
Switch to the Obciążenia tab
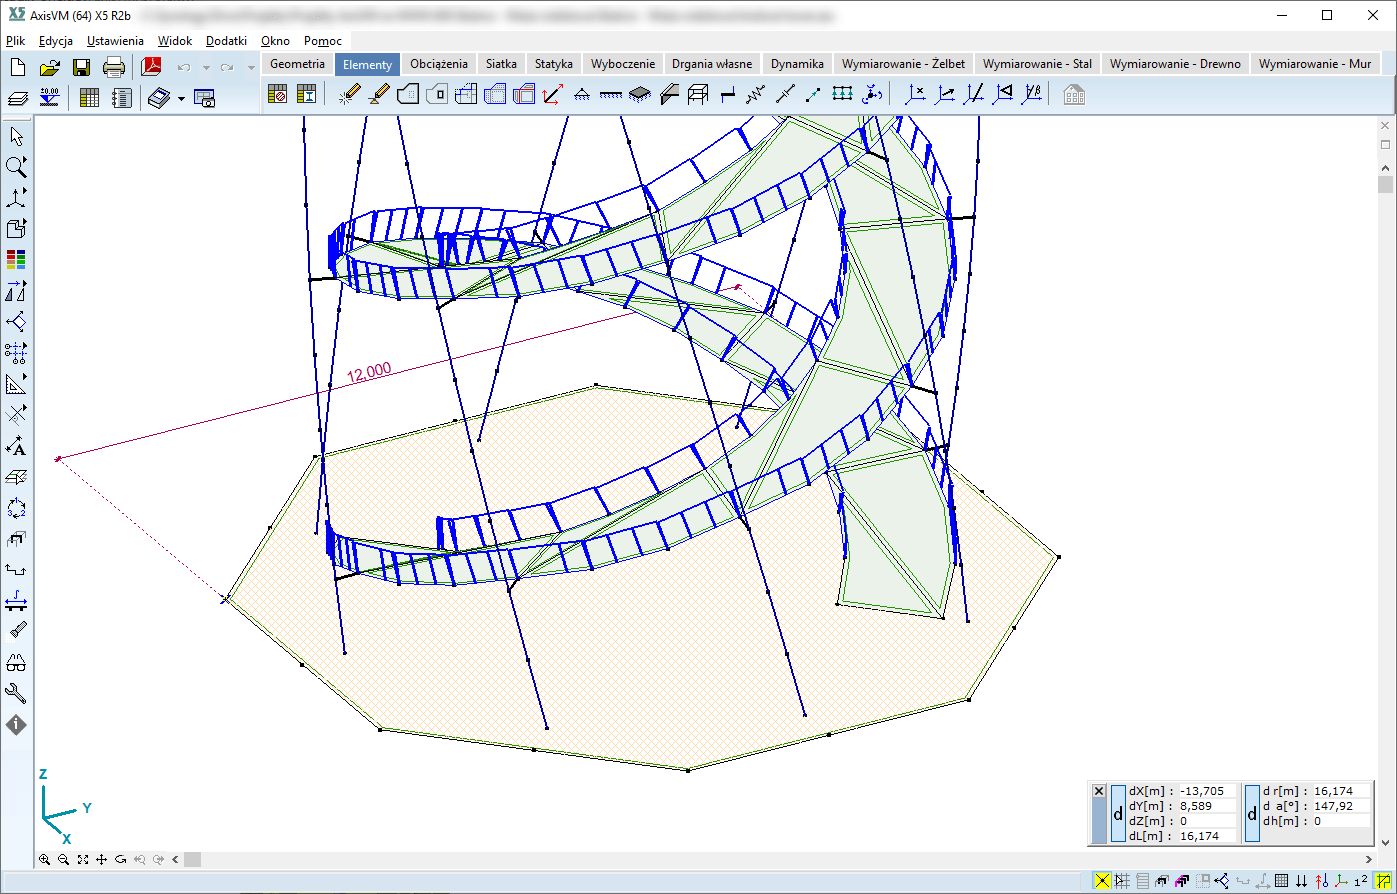[438, 63]
